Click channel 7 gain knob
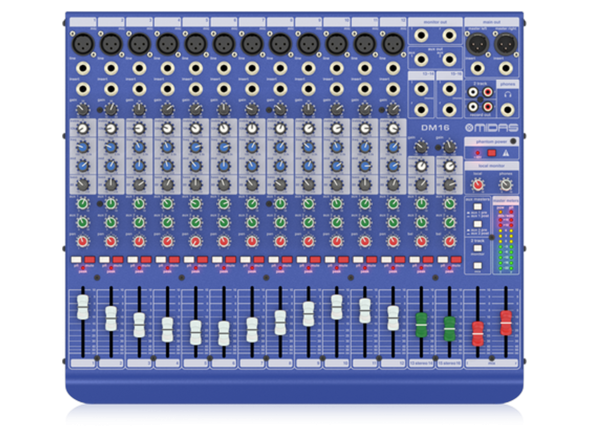The width and height of the screenshot is (589, 441). pos(252,110)
